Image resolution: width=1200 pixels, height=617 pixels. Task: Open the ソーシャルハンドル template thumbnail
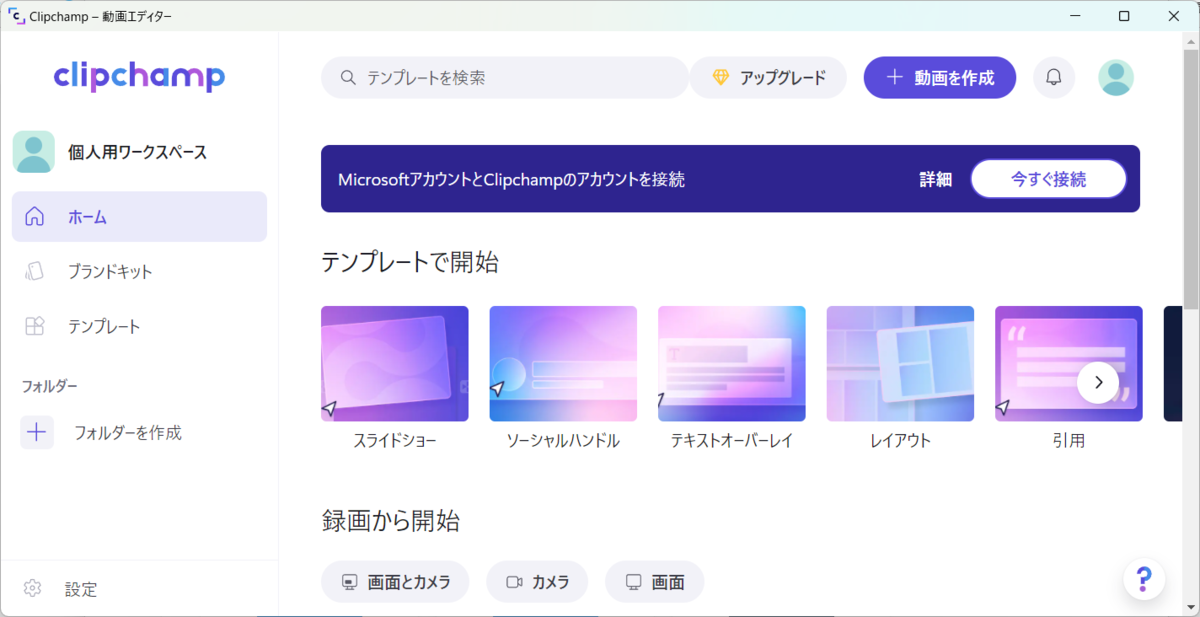point(563,363)
